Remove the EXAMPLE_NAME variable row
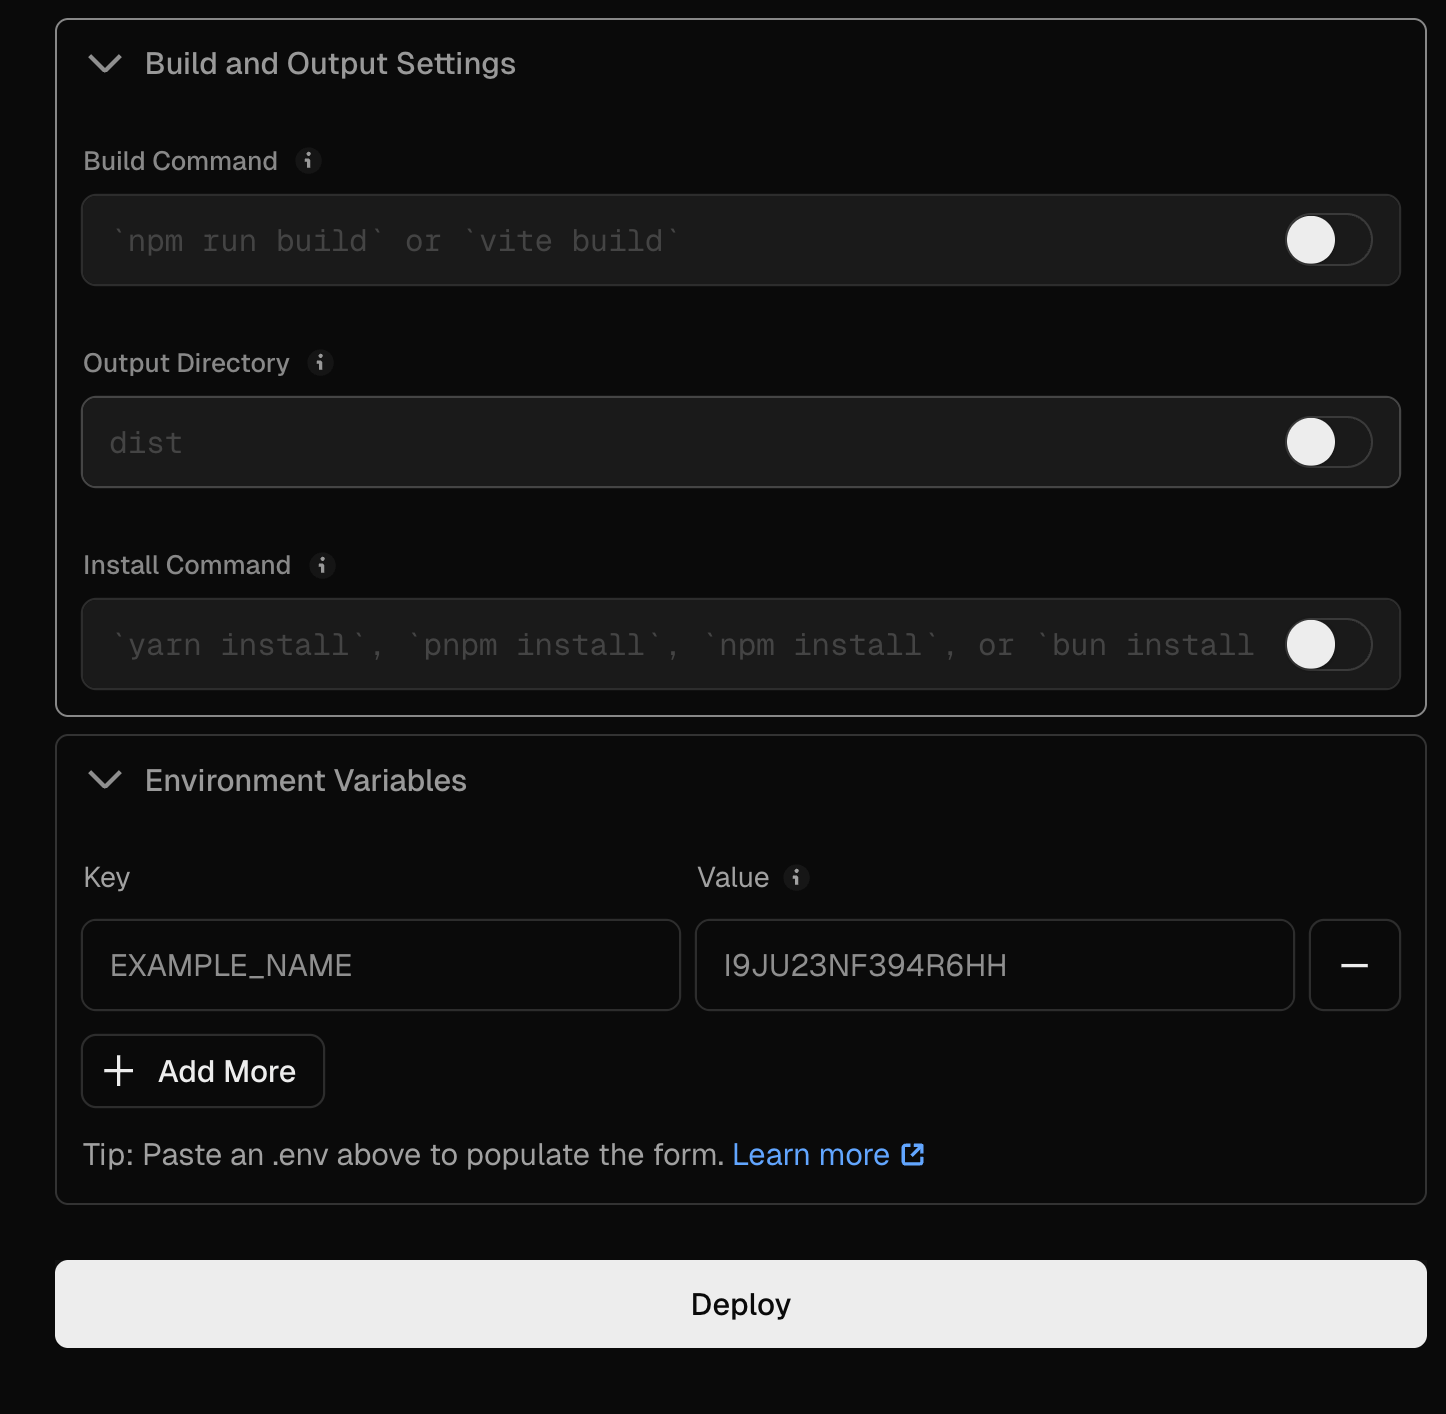 click(x=1355, y=965)
